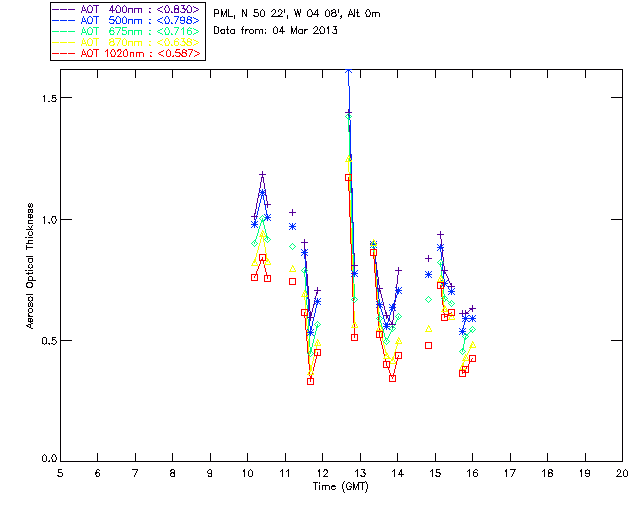The width and height of the screenshot is (640, 512).
Task: Click the lowest red square near time 14
Action: [393, 378]
